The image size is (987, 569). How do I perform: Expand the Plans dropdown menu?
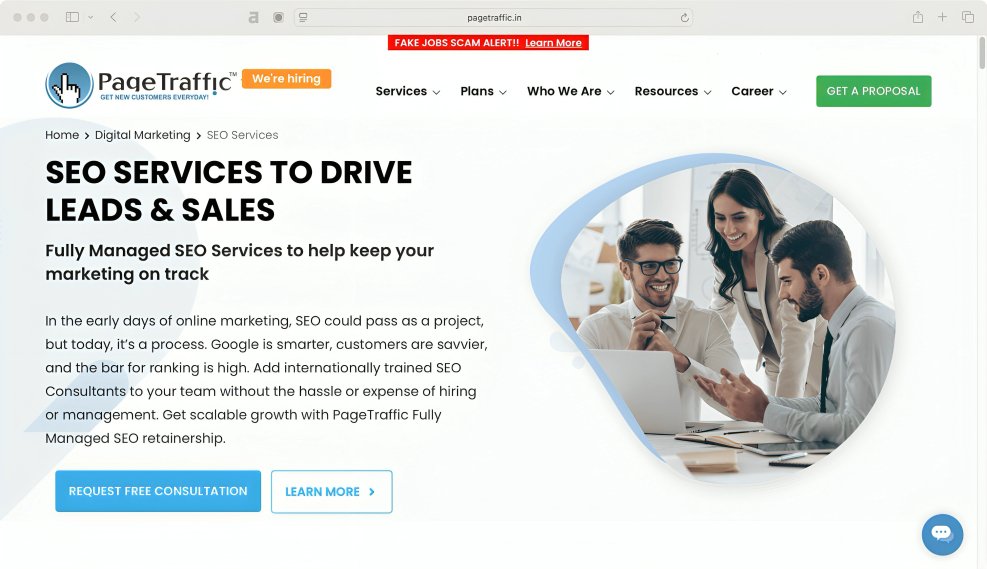(483, 91)
